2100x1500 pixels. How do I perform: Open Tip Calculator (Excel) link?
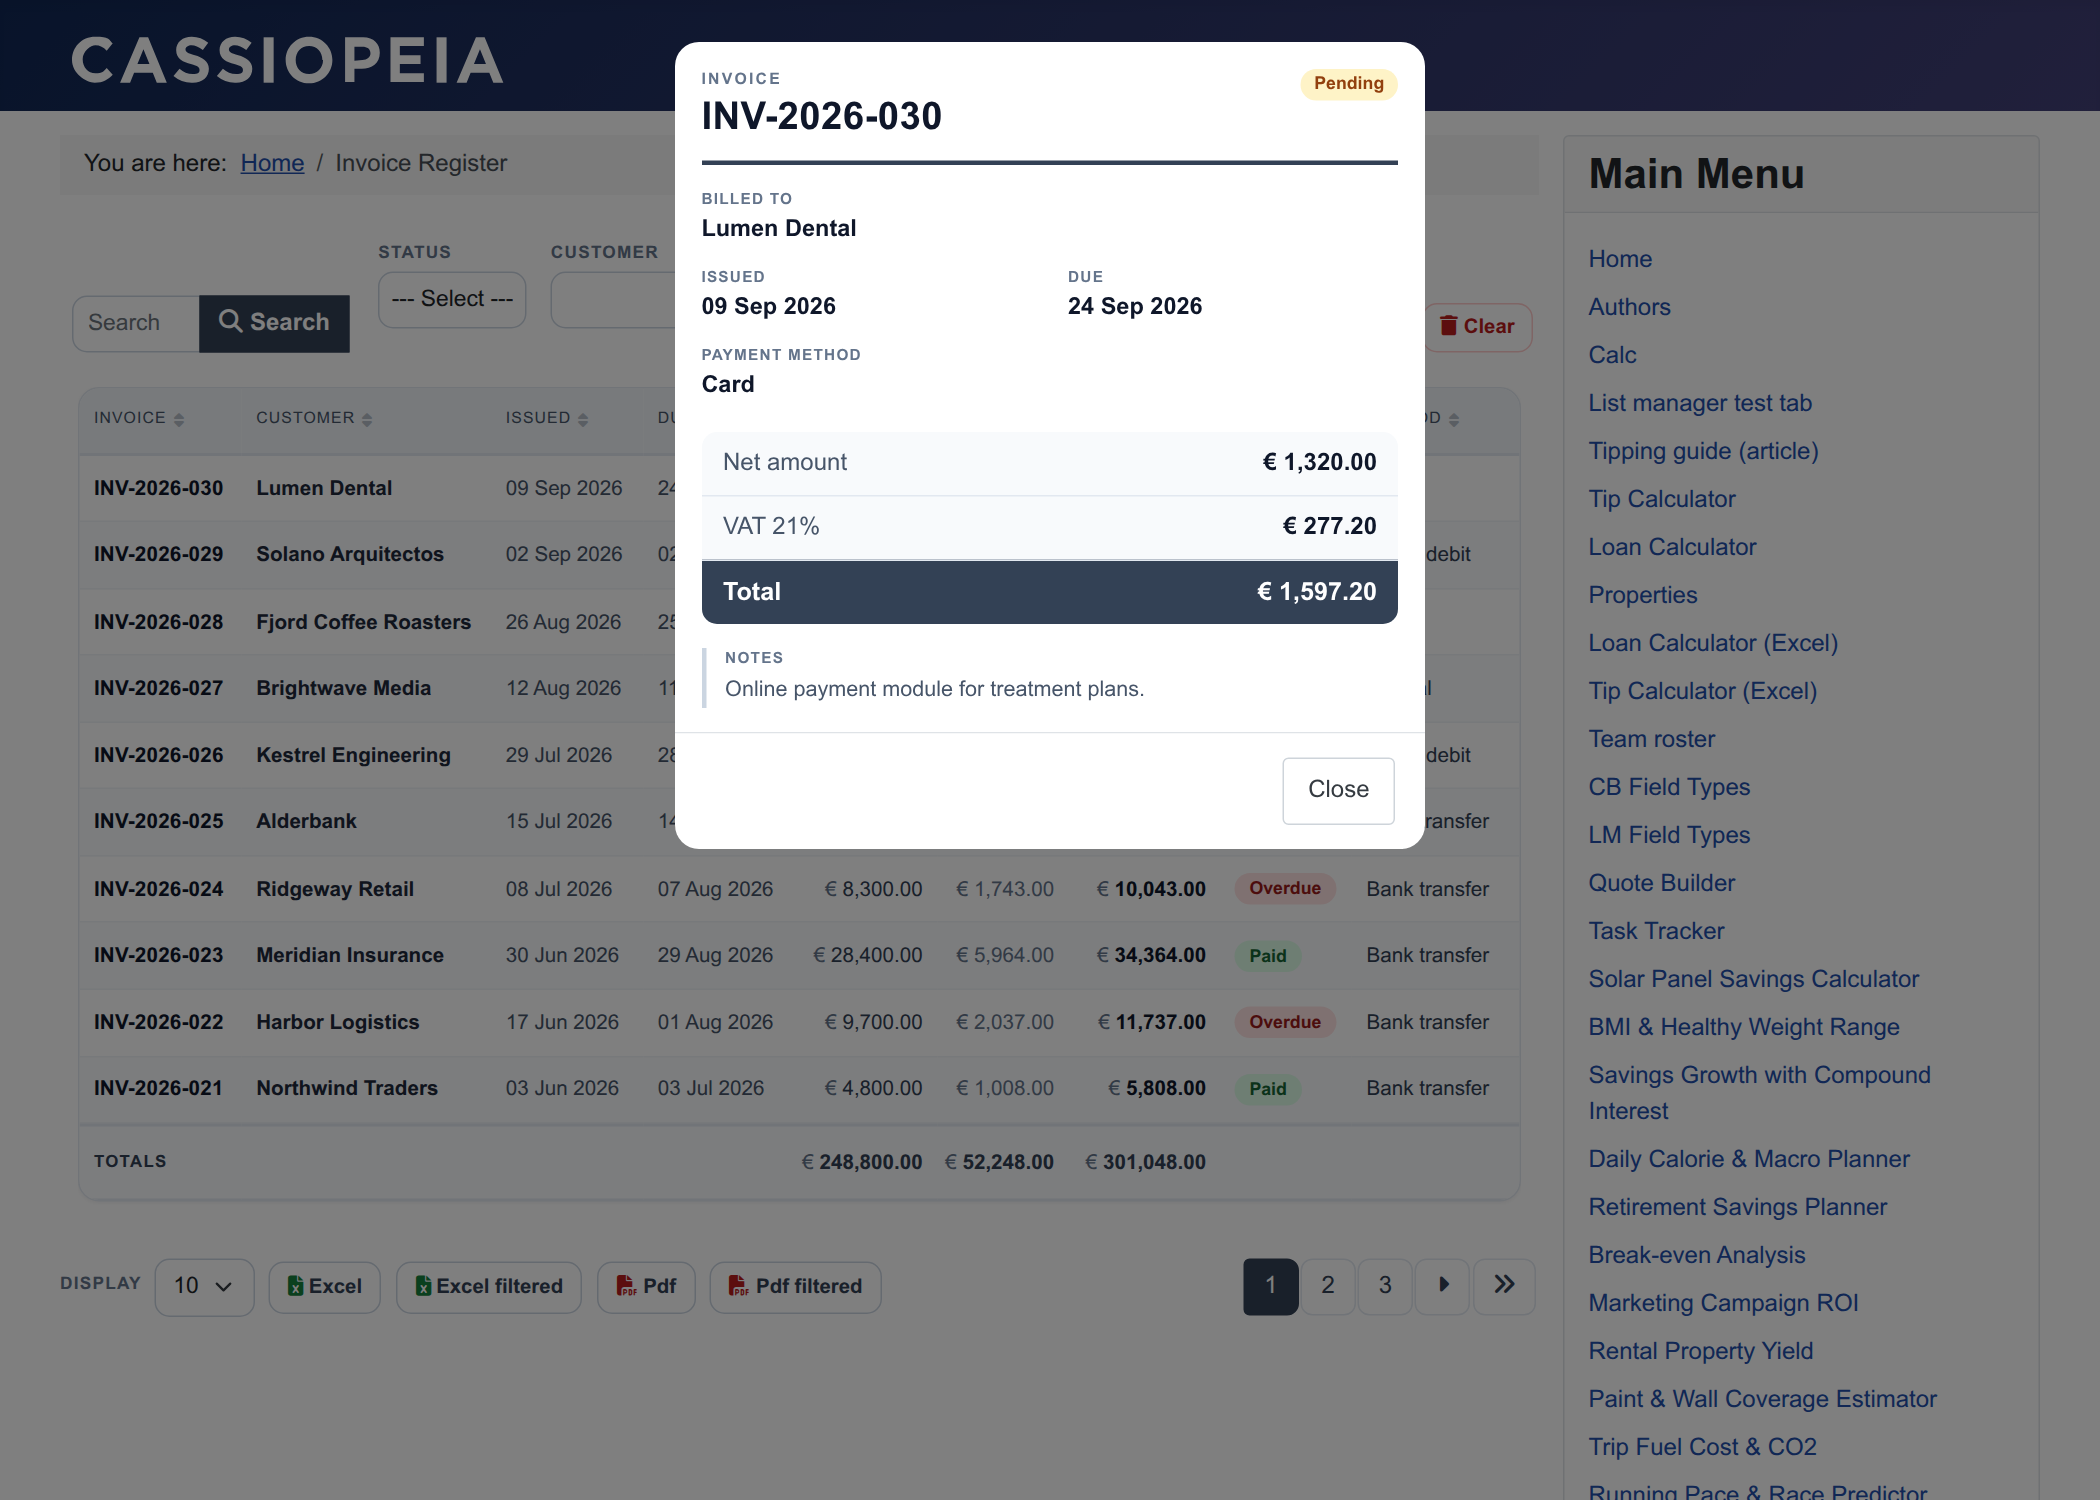[1702, 691]
